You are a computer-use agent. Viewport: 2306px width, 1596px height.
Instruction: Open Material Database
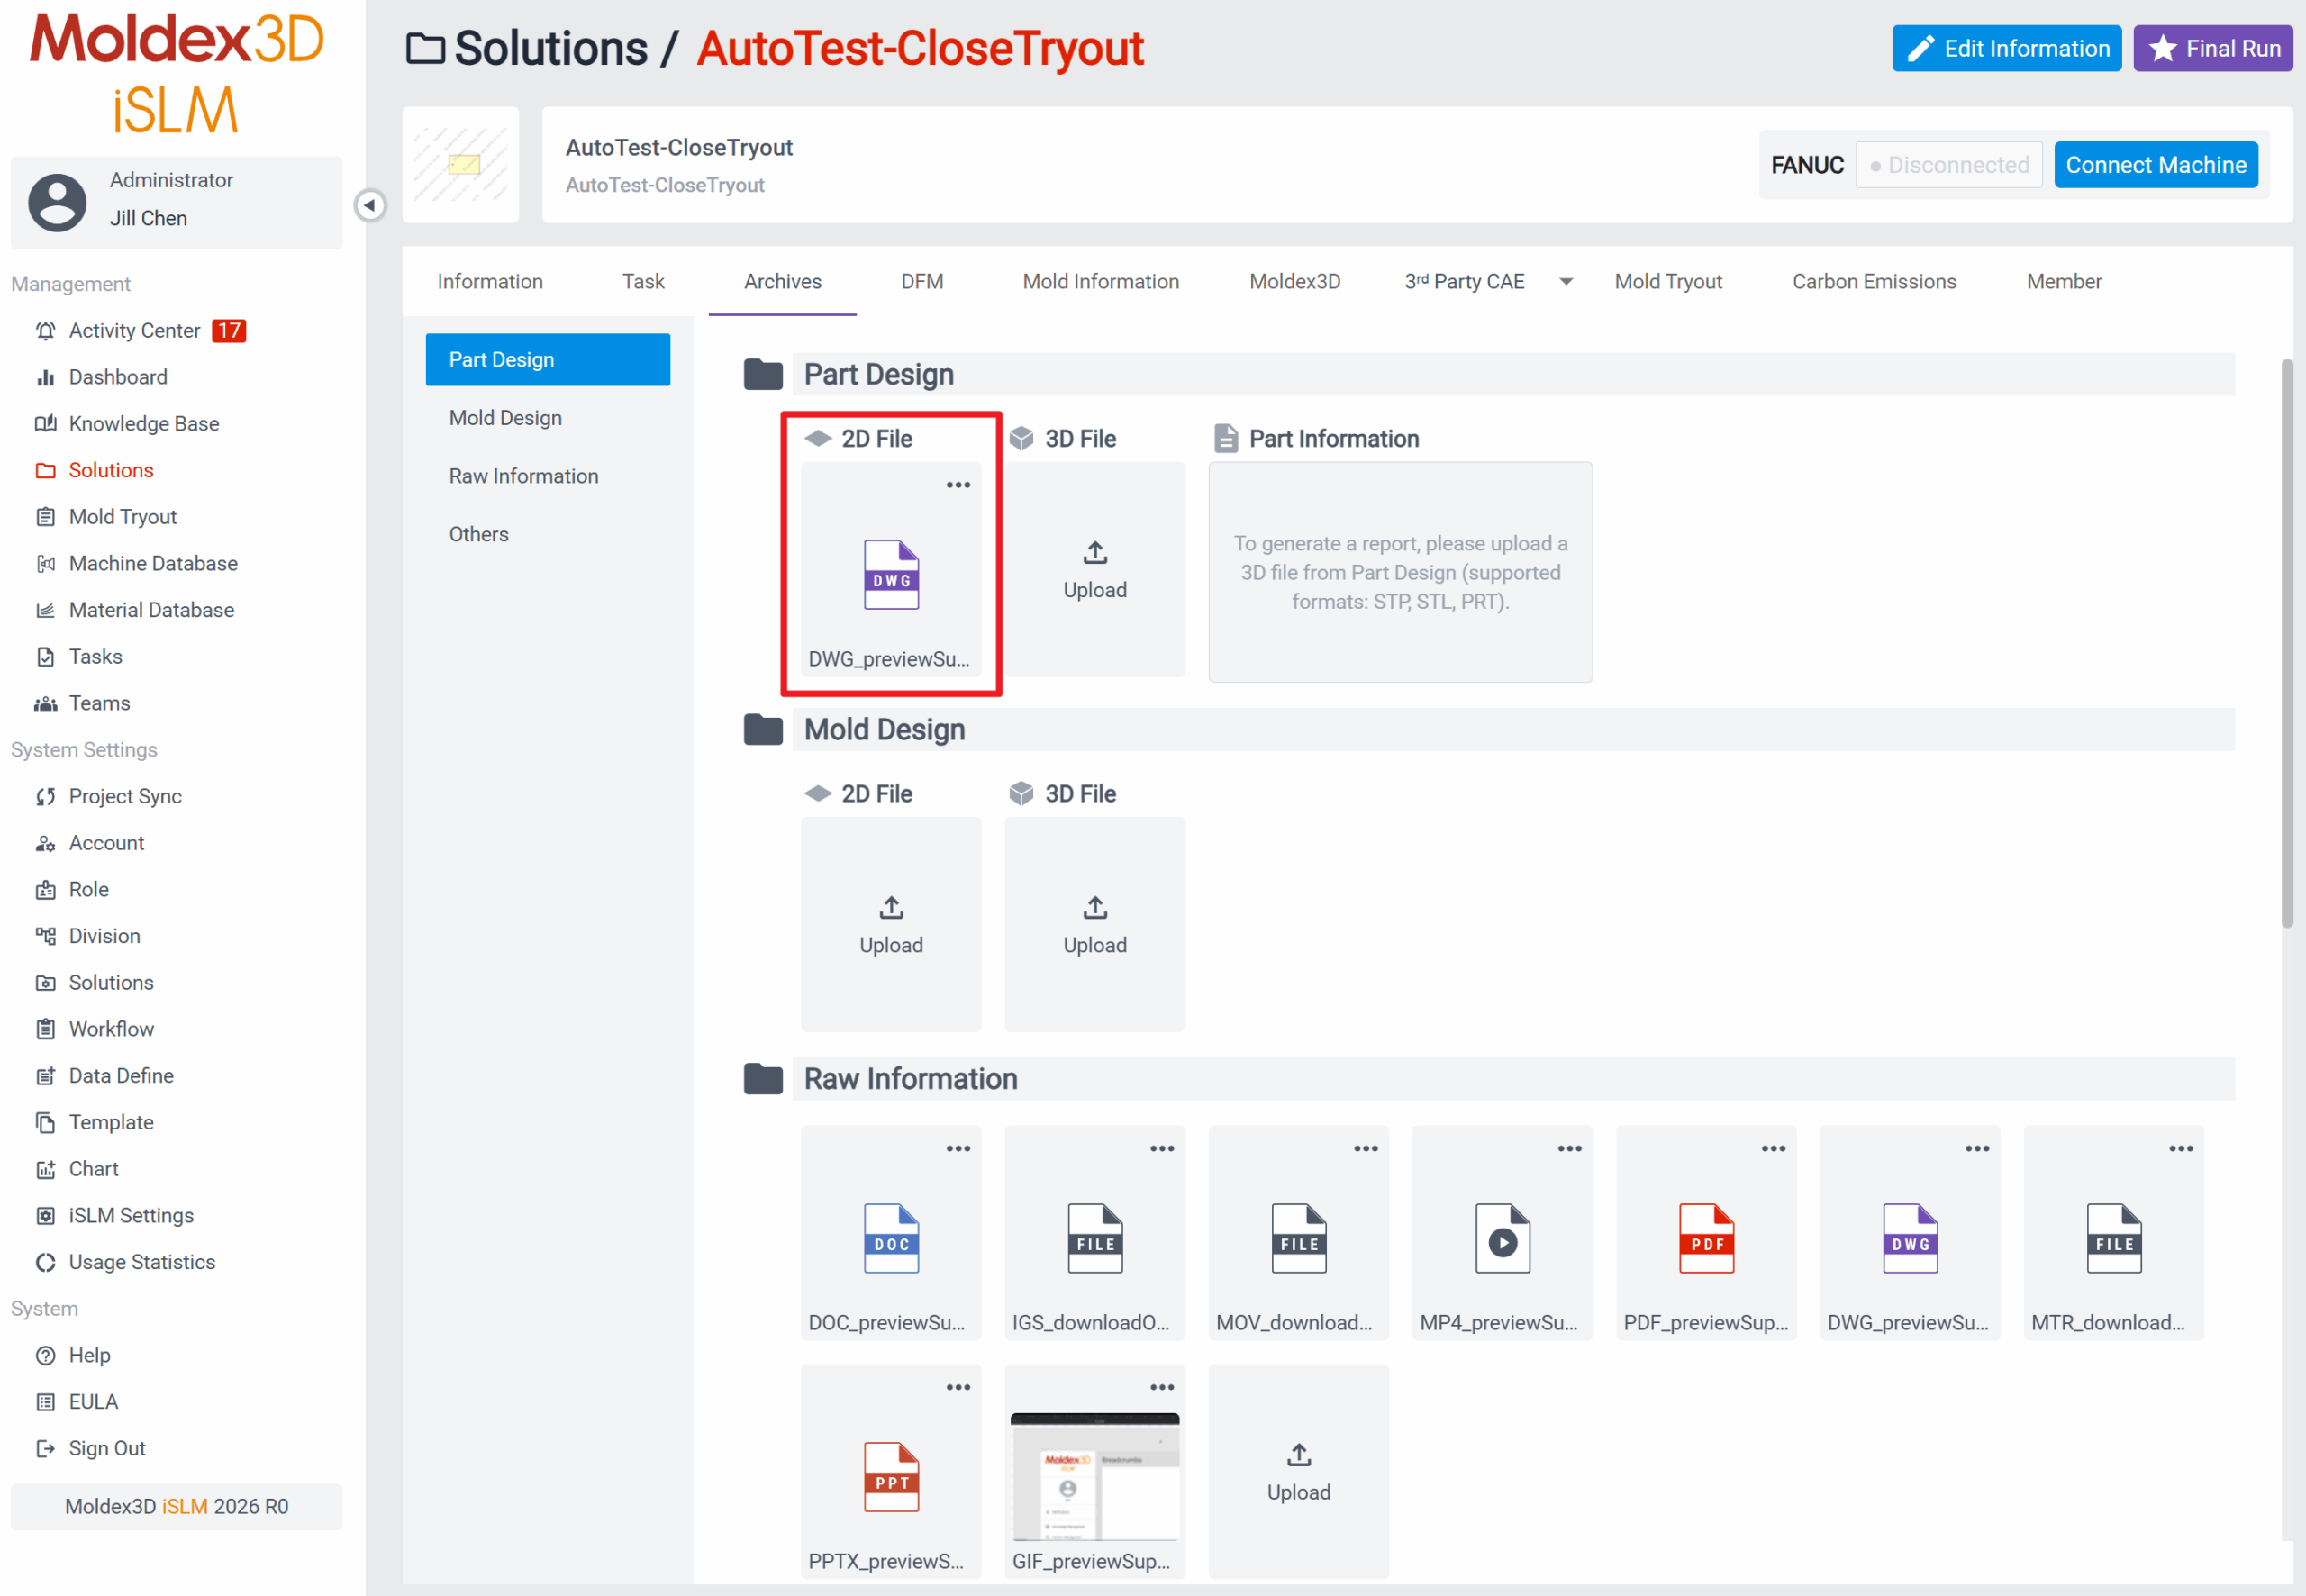pos(151,610)
